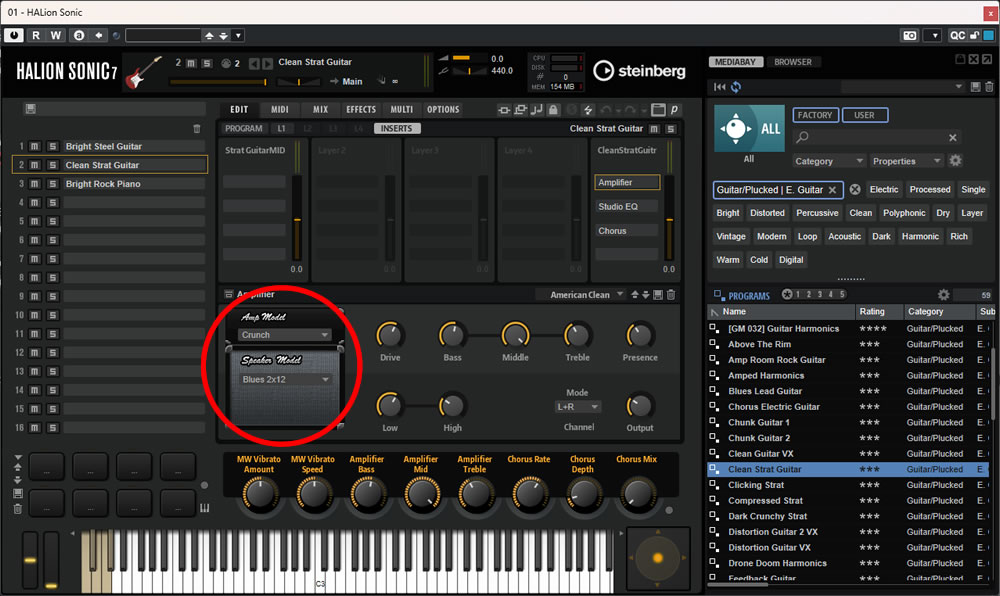Open the Amp Model Crunch dropdown
The image size is (1000, 596).
click(x=284, y=335)
